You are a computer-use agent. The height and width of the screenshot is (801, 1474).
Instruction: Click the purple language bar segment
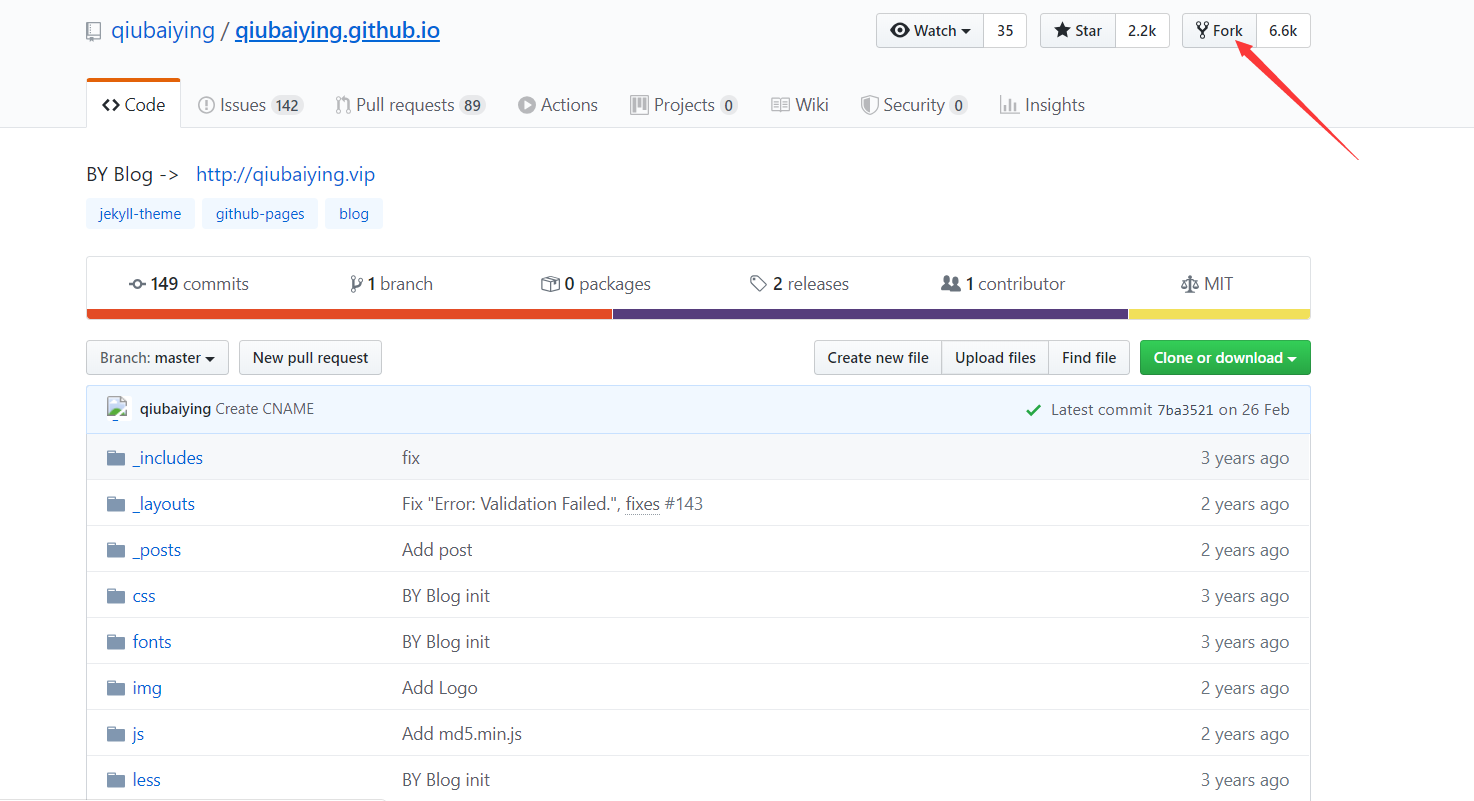click(x=870, y=314)
